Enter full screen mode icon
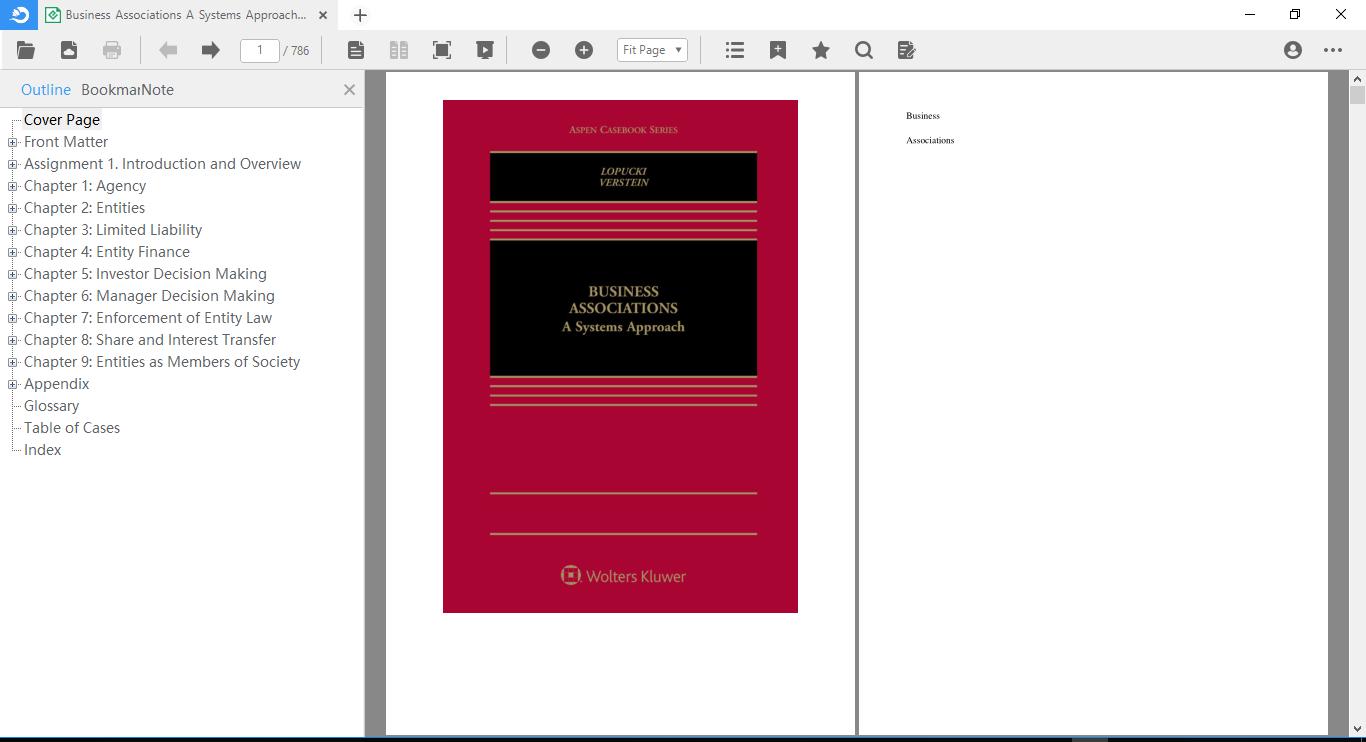 click(442, 50)
